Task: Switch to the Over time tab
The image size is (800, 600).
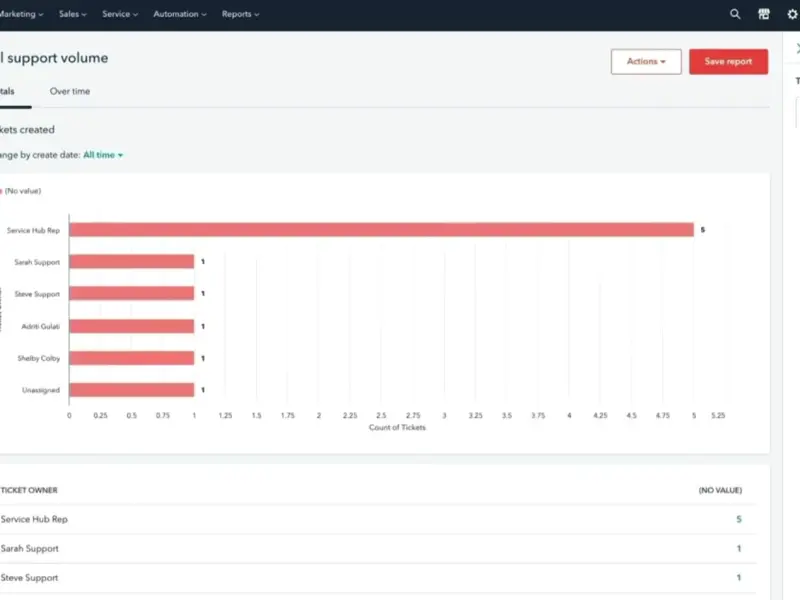Action: point(70,92)
